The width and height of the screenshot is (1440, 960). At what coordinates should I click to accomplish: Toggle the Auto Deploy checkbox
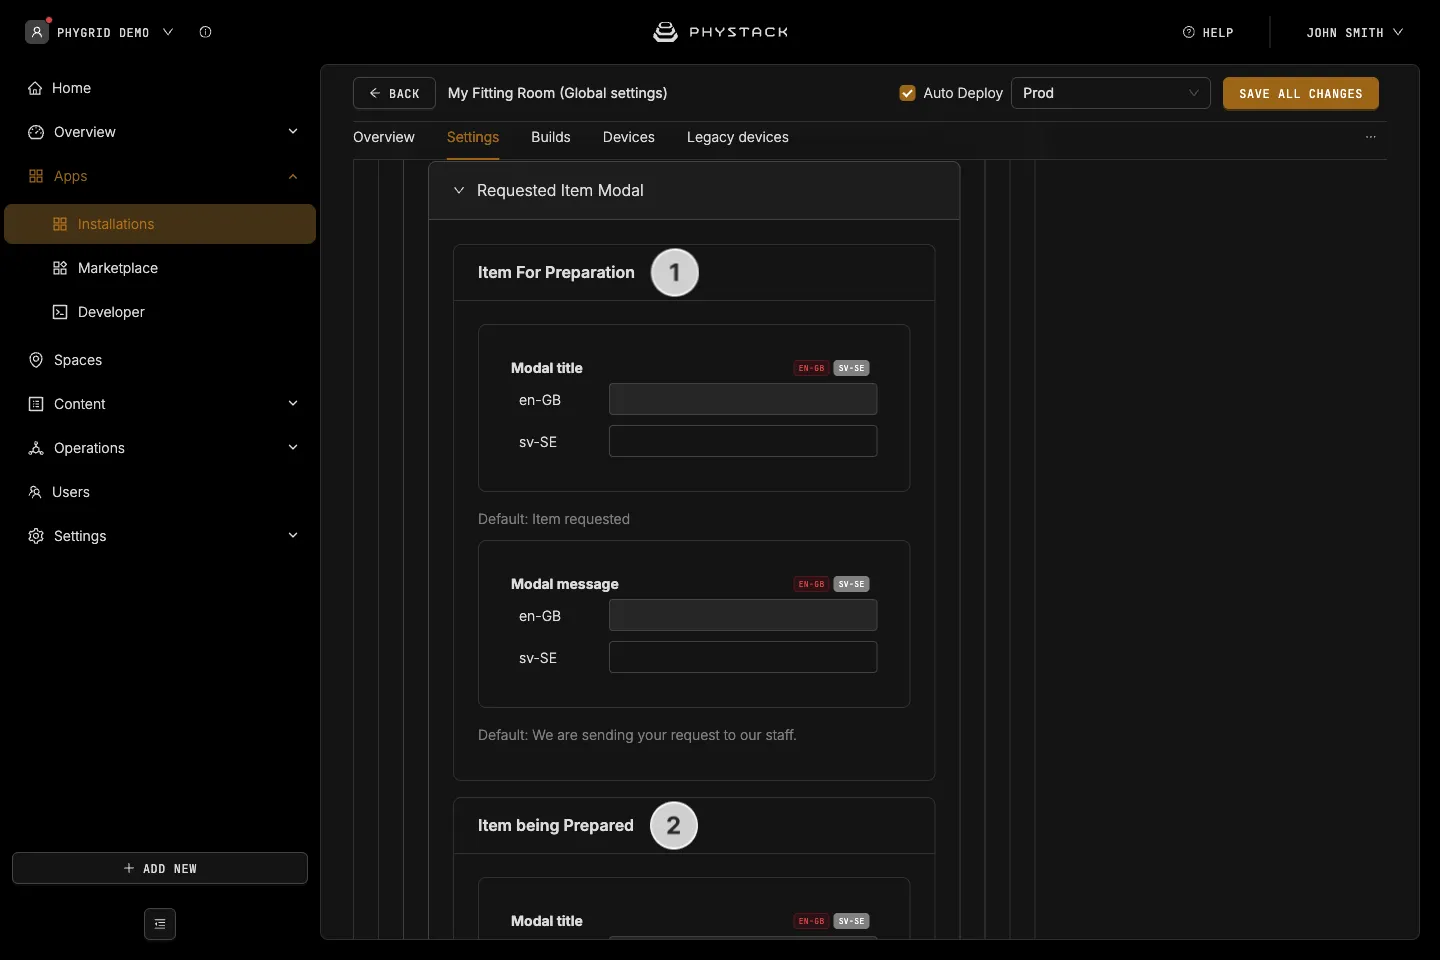[x=908, y=93]
